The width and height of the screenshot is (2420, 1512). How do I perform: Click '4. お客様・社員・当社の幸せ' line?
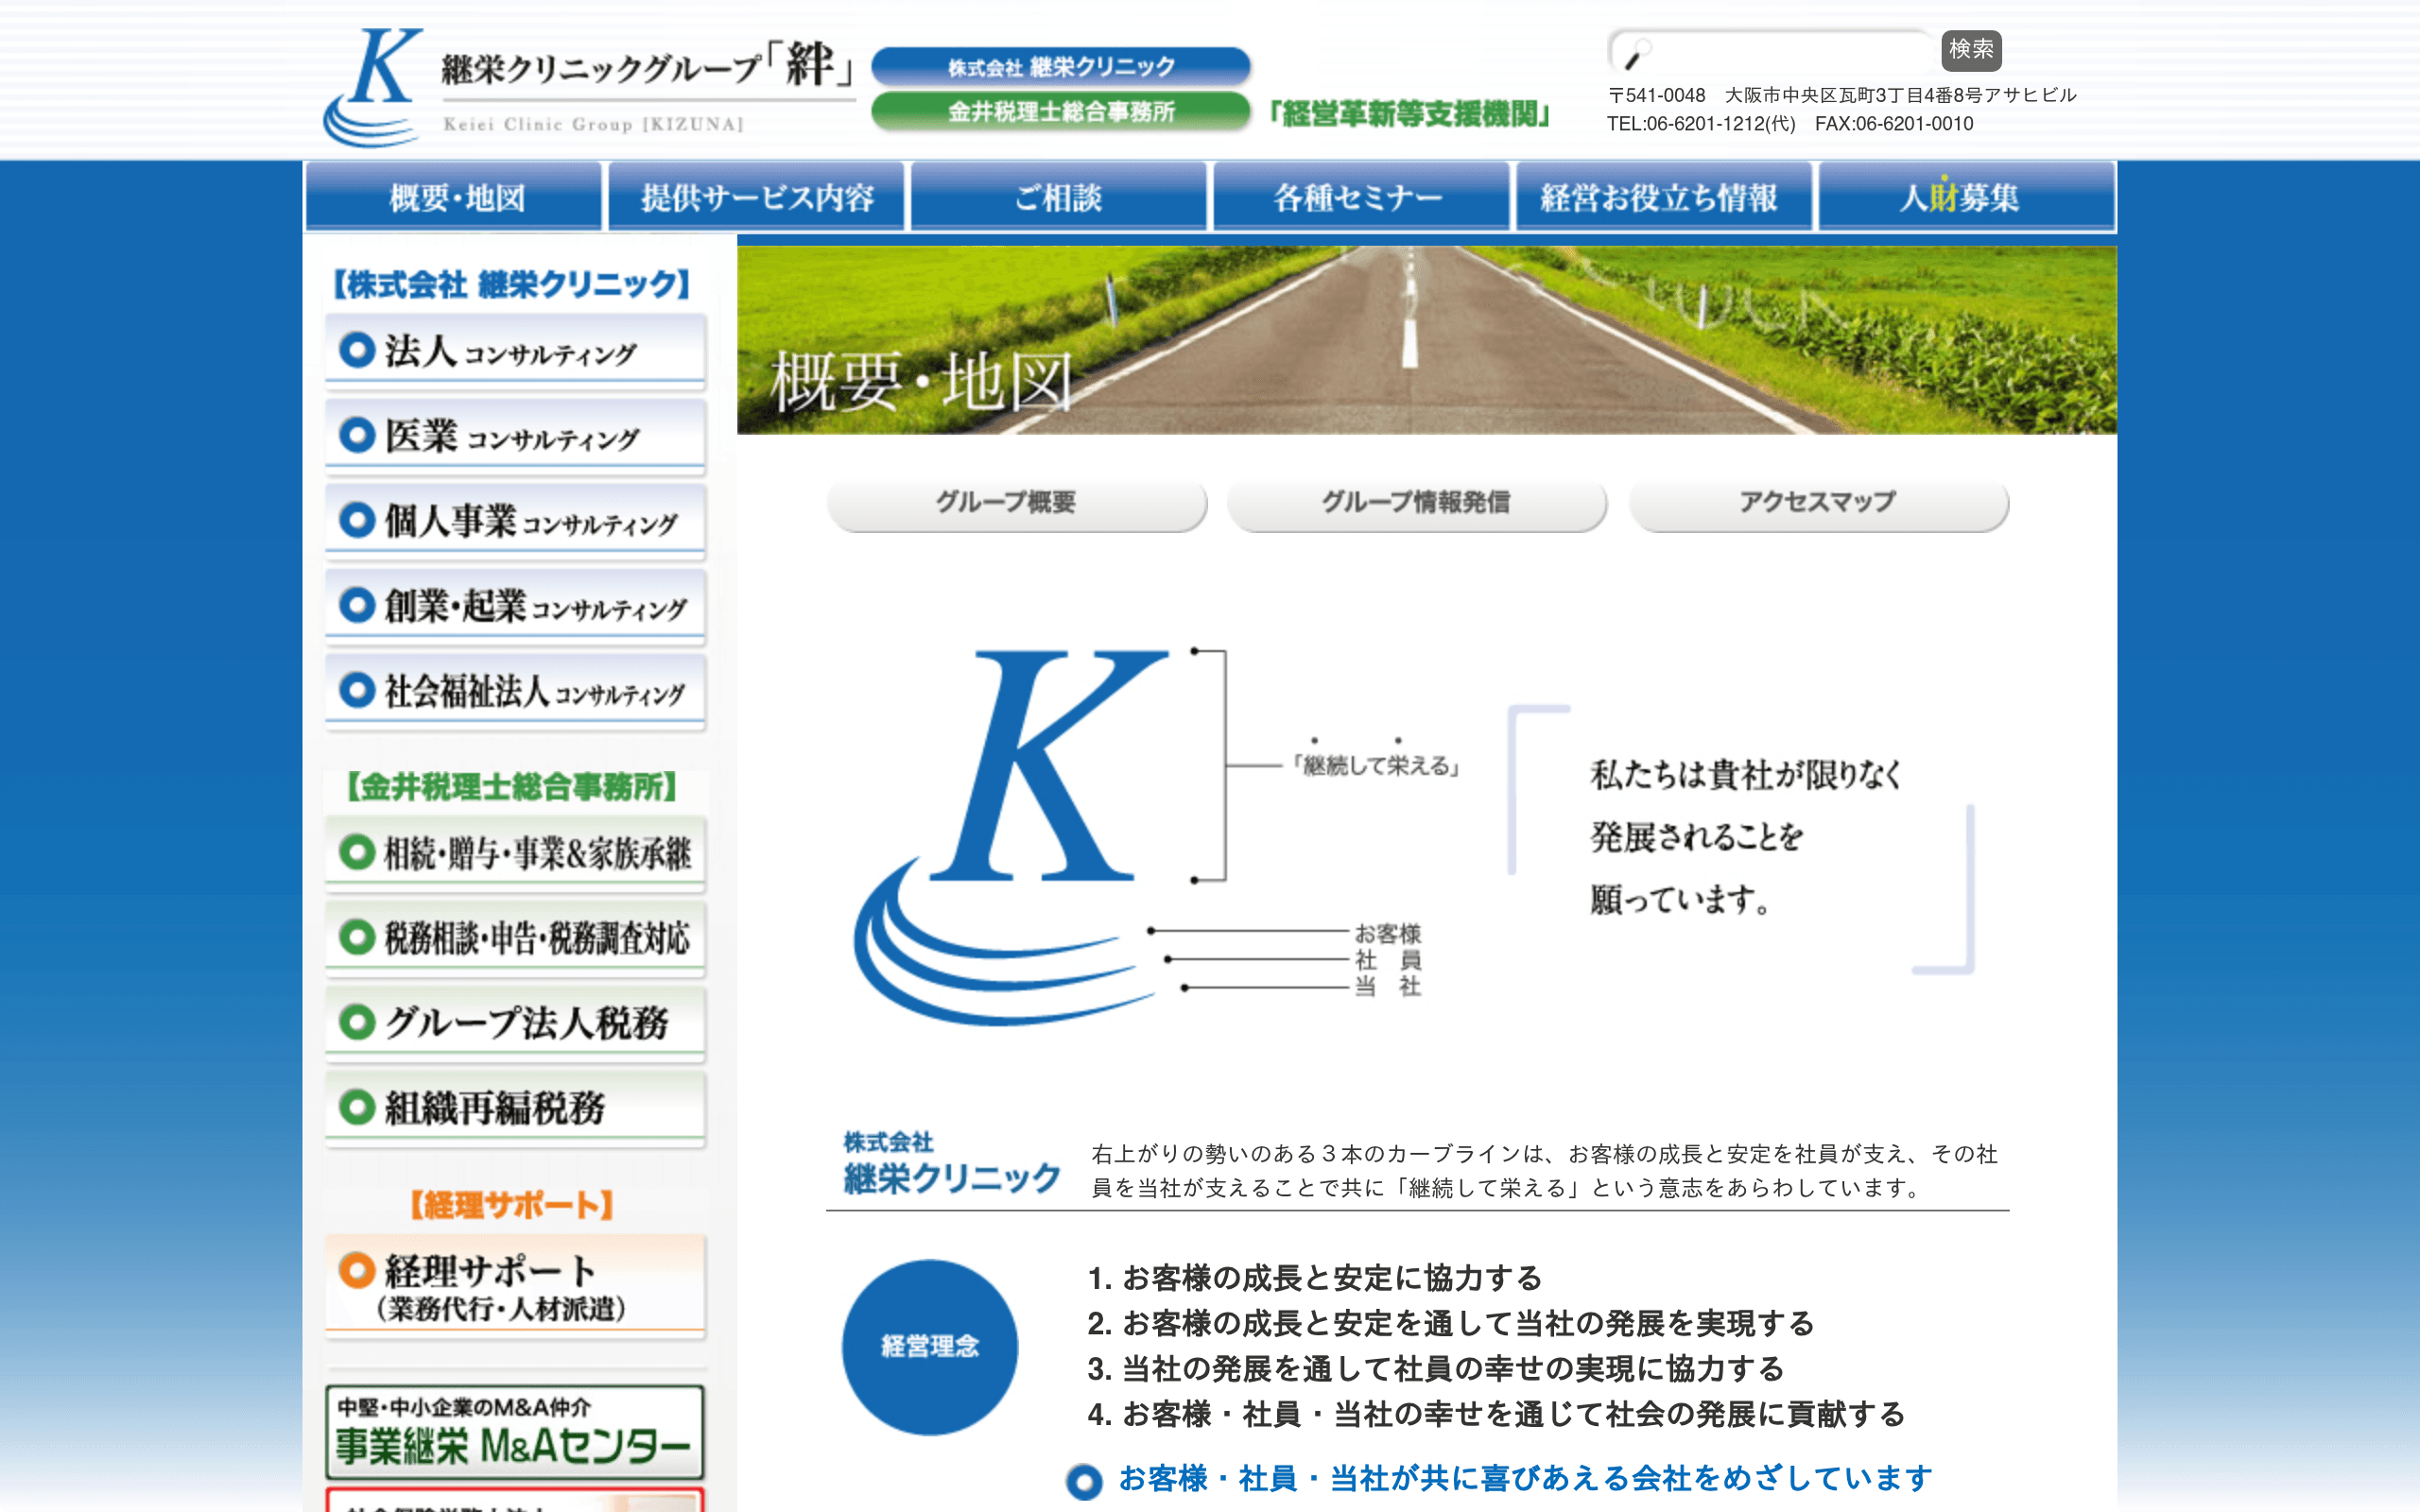coord(1496,1414)
